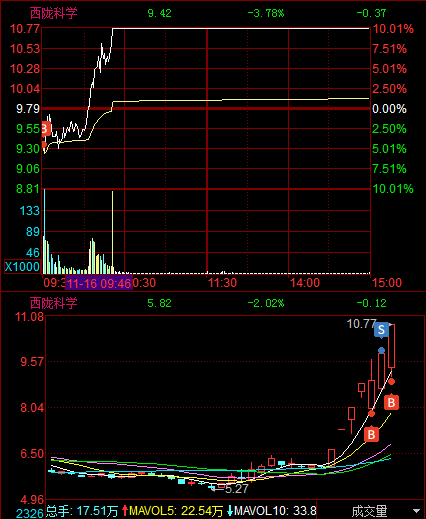The image size is (426, 519).
Task: Click the daily chart change value -0.12
Action: tap(371, 303)
